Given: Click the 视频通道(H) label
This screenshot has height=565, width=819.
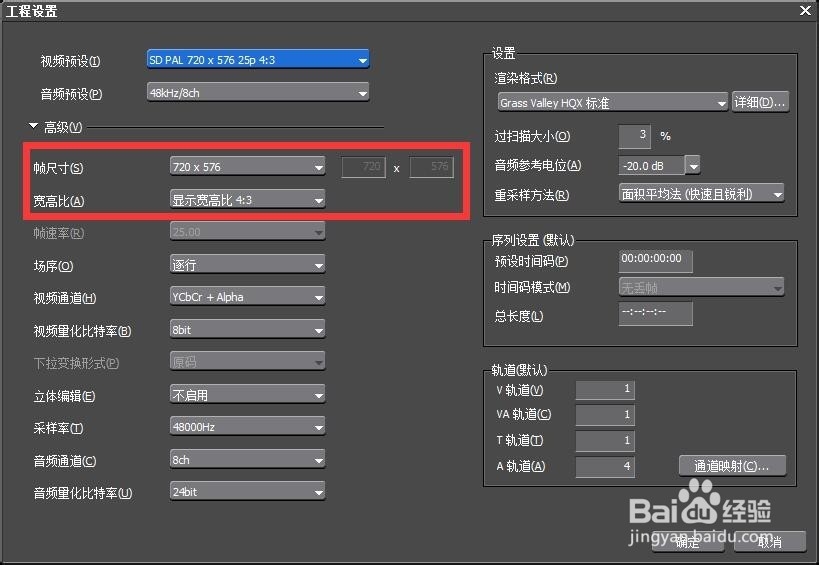Looking at the screenshot, I should (65, 298).
